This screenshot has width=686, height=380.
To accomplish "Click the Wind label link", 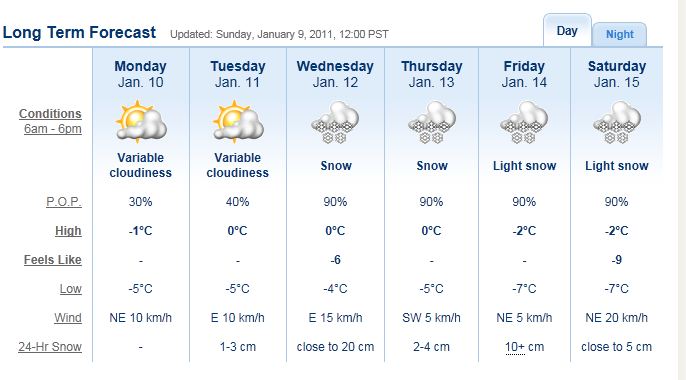I will (68, 317).
